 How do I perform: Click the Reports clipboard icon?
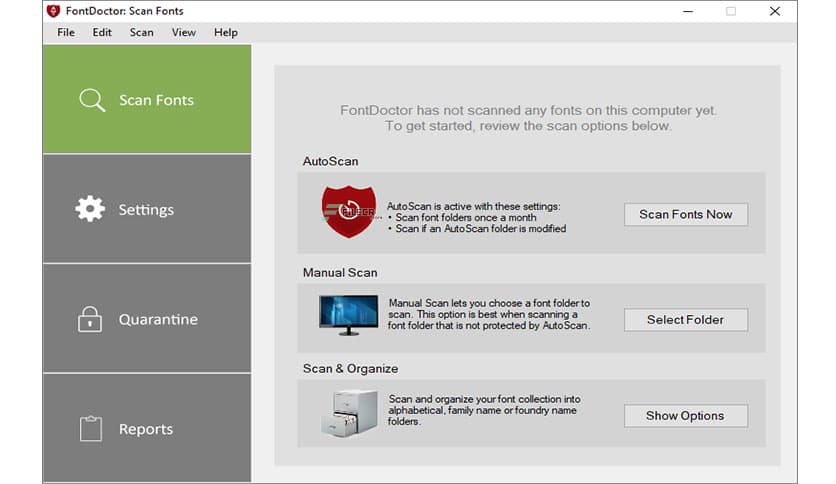coord(91,429)
